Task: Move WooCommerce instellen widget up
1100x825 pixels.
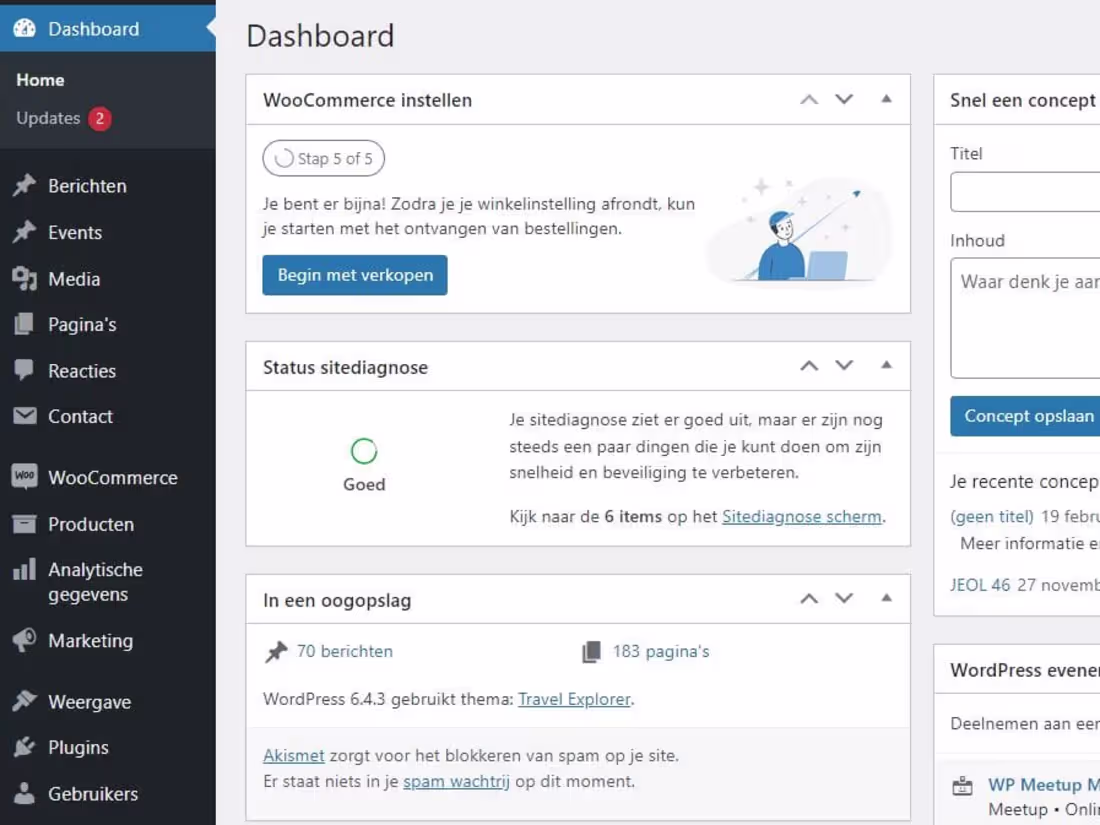Action: click(809, 100)
